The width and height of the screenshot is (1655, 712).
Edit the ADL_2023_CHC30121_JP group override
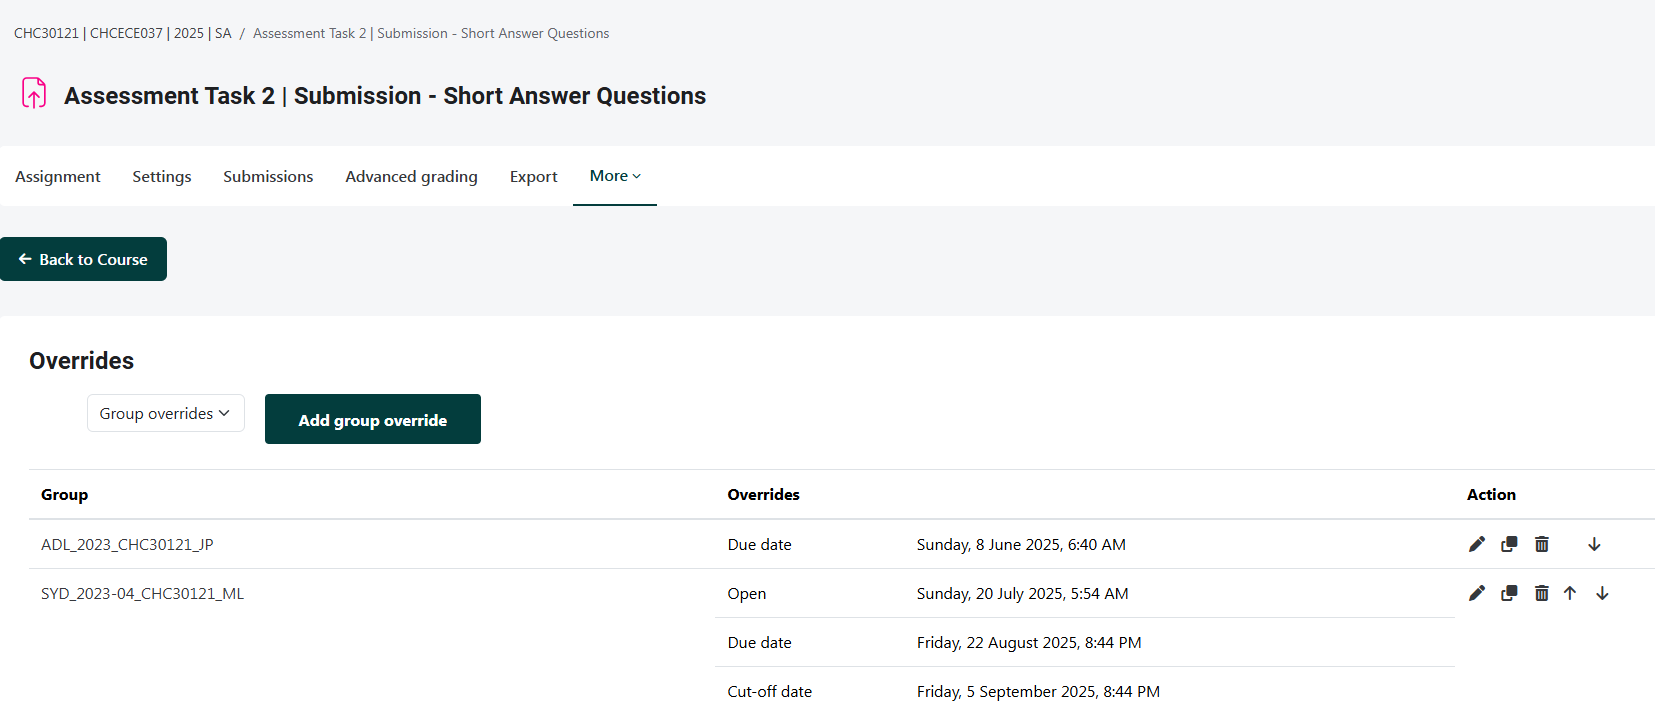coord(1476,544)
